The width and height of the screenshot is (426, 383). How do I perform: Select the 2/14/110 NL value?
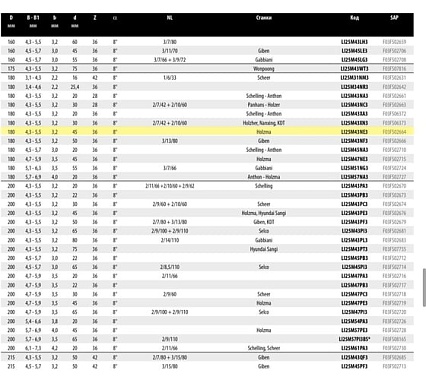pyautogui.click(x=170, y=240)
